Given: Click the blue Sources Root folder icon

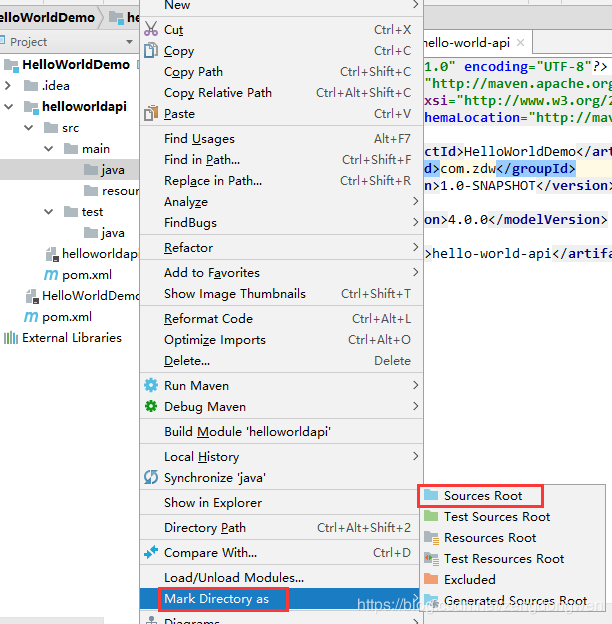Looking at the screenshot, I should click(x=431, y=495).
